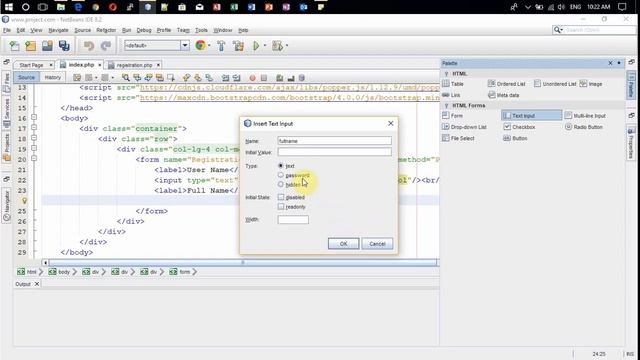Select the hidden type radio button

(x=281, y=184)
